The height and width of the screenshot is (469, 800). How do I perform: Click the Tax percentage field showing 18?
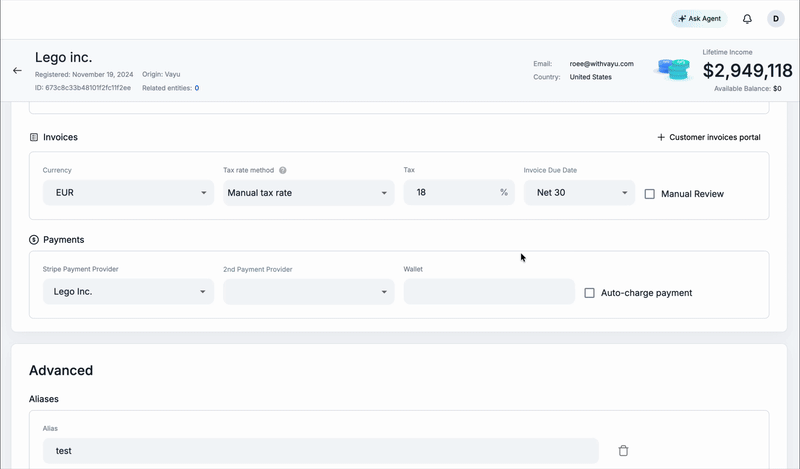459,192
